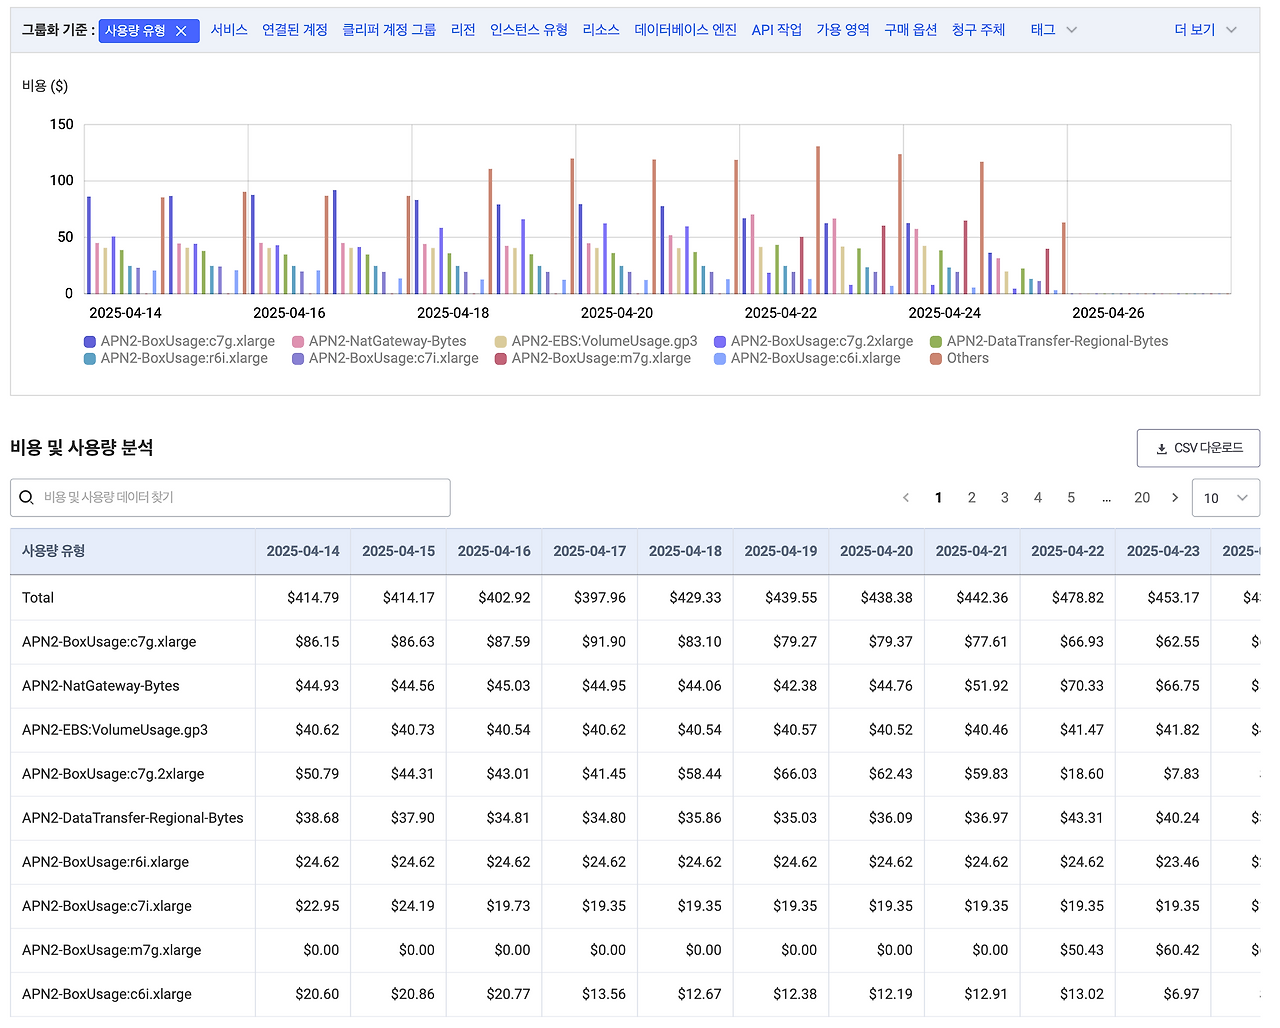
Task: Select page 2 in pagination
Action: (x=971, y=497)
